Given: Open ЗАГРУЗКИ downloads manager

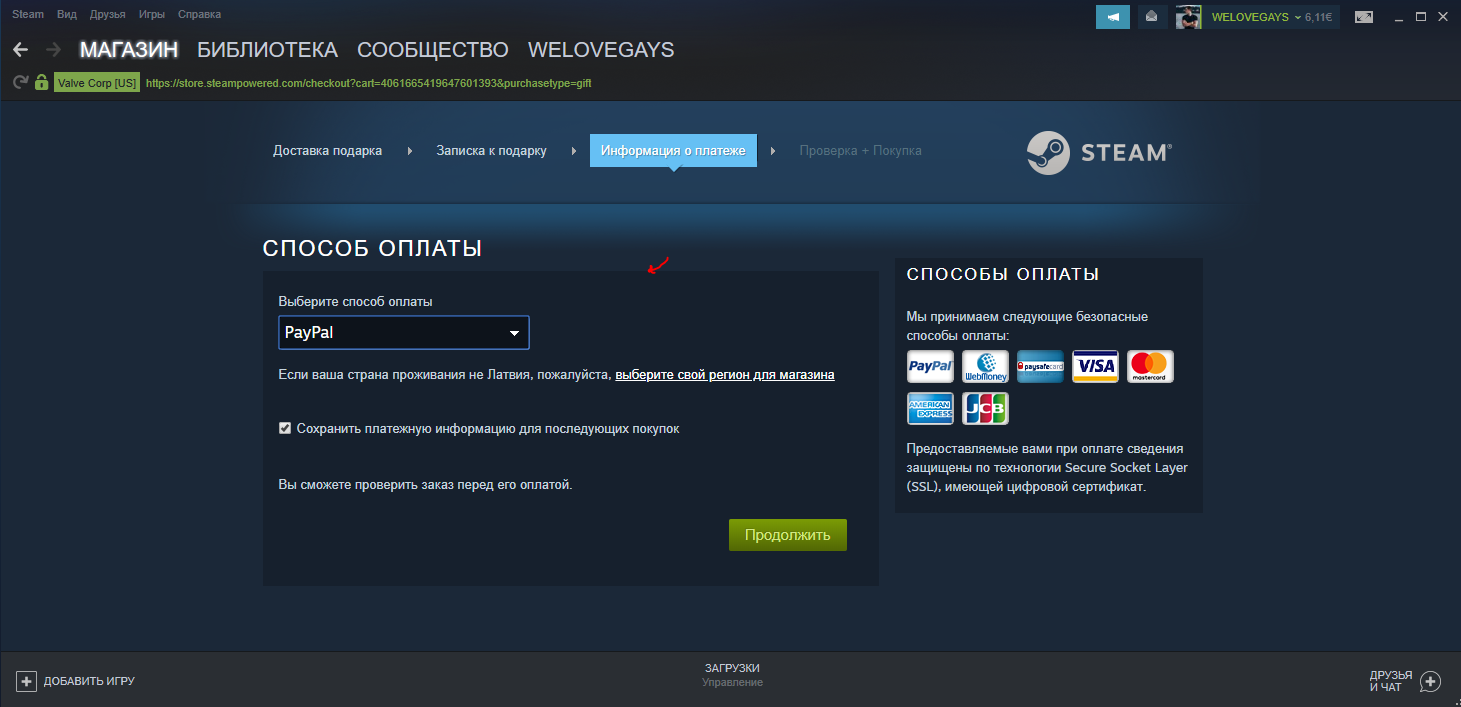Looking at the screenshot, I should pyautogui.click(x=732, y=668).
